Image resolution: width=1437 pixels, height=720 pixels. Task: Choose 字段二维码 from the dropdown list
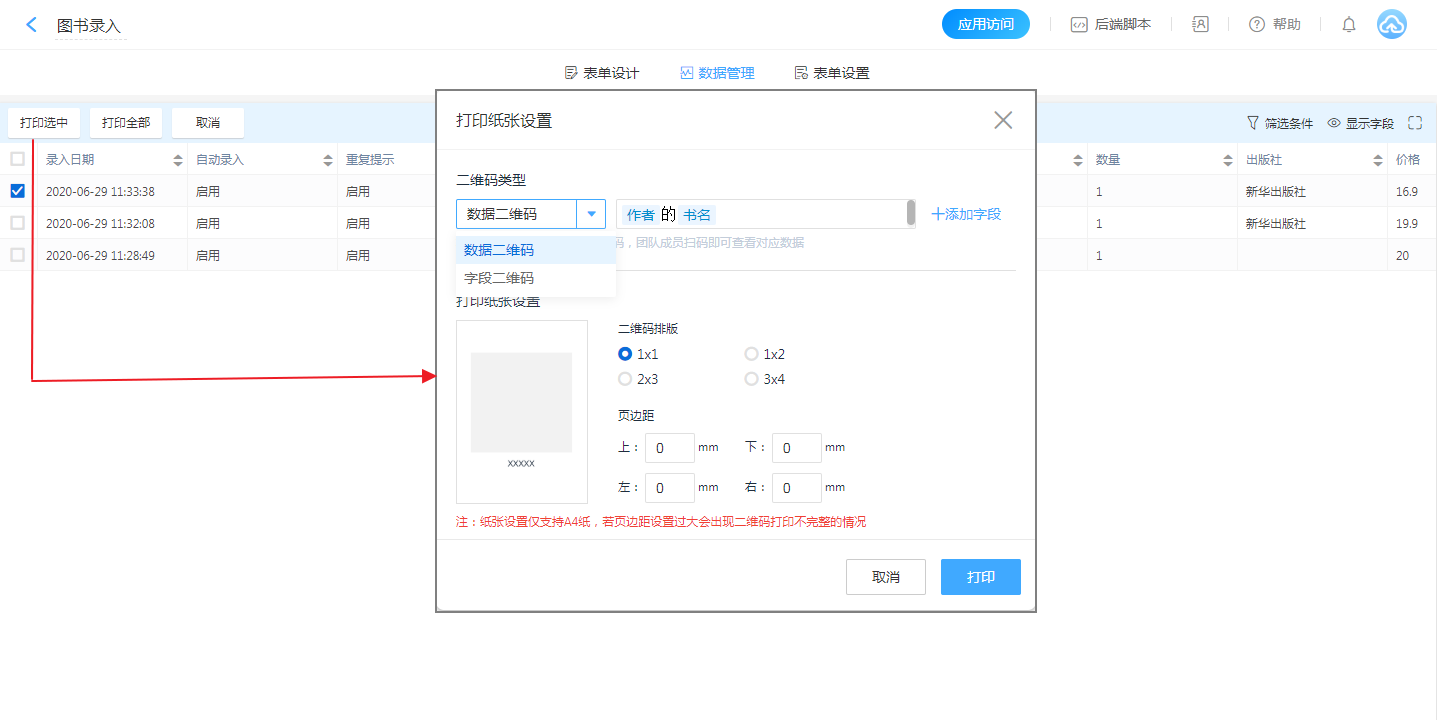[x=536, y=278]
